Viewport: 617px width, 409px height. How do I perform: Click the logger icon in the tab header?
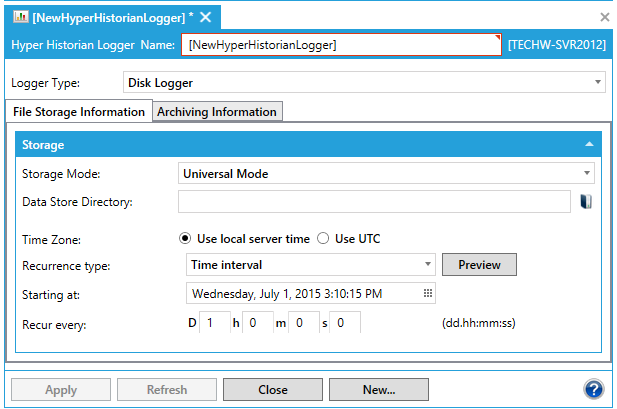[20, 18]
